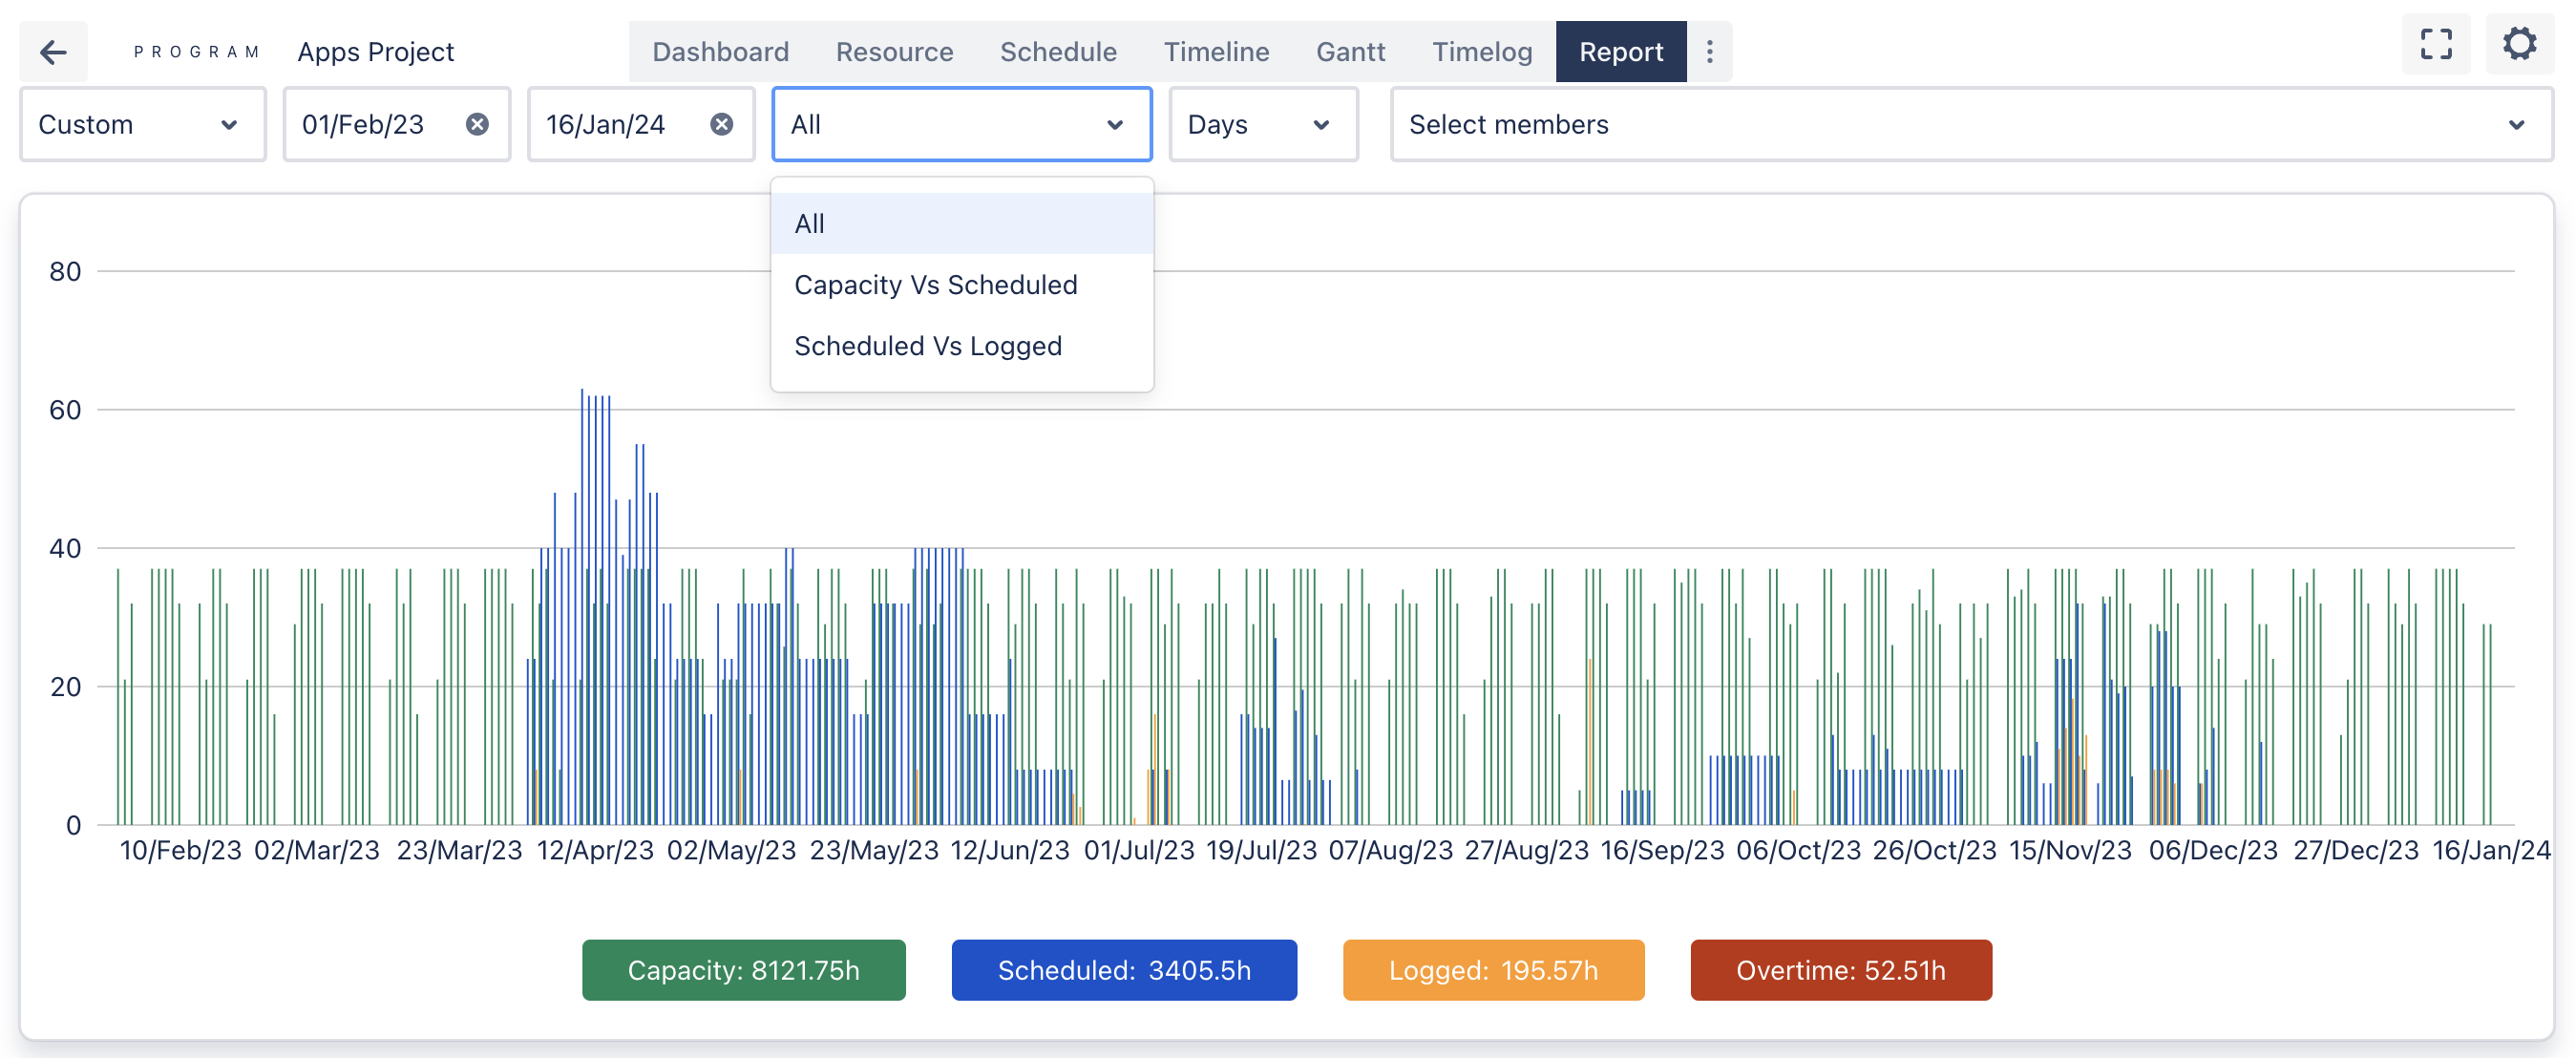Choose Scheduled Vs Logged option
2576x1058 pixels.
coord(927,346)
